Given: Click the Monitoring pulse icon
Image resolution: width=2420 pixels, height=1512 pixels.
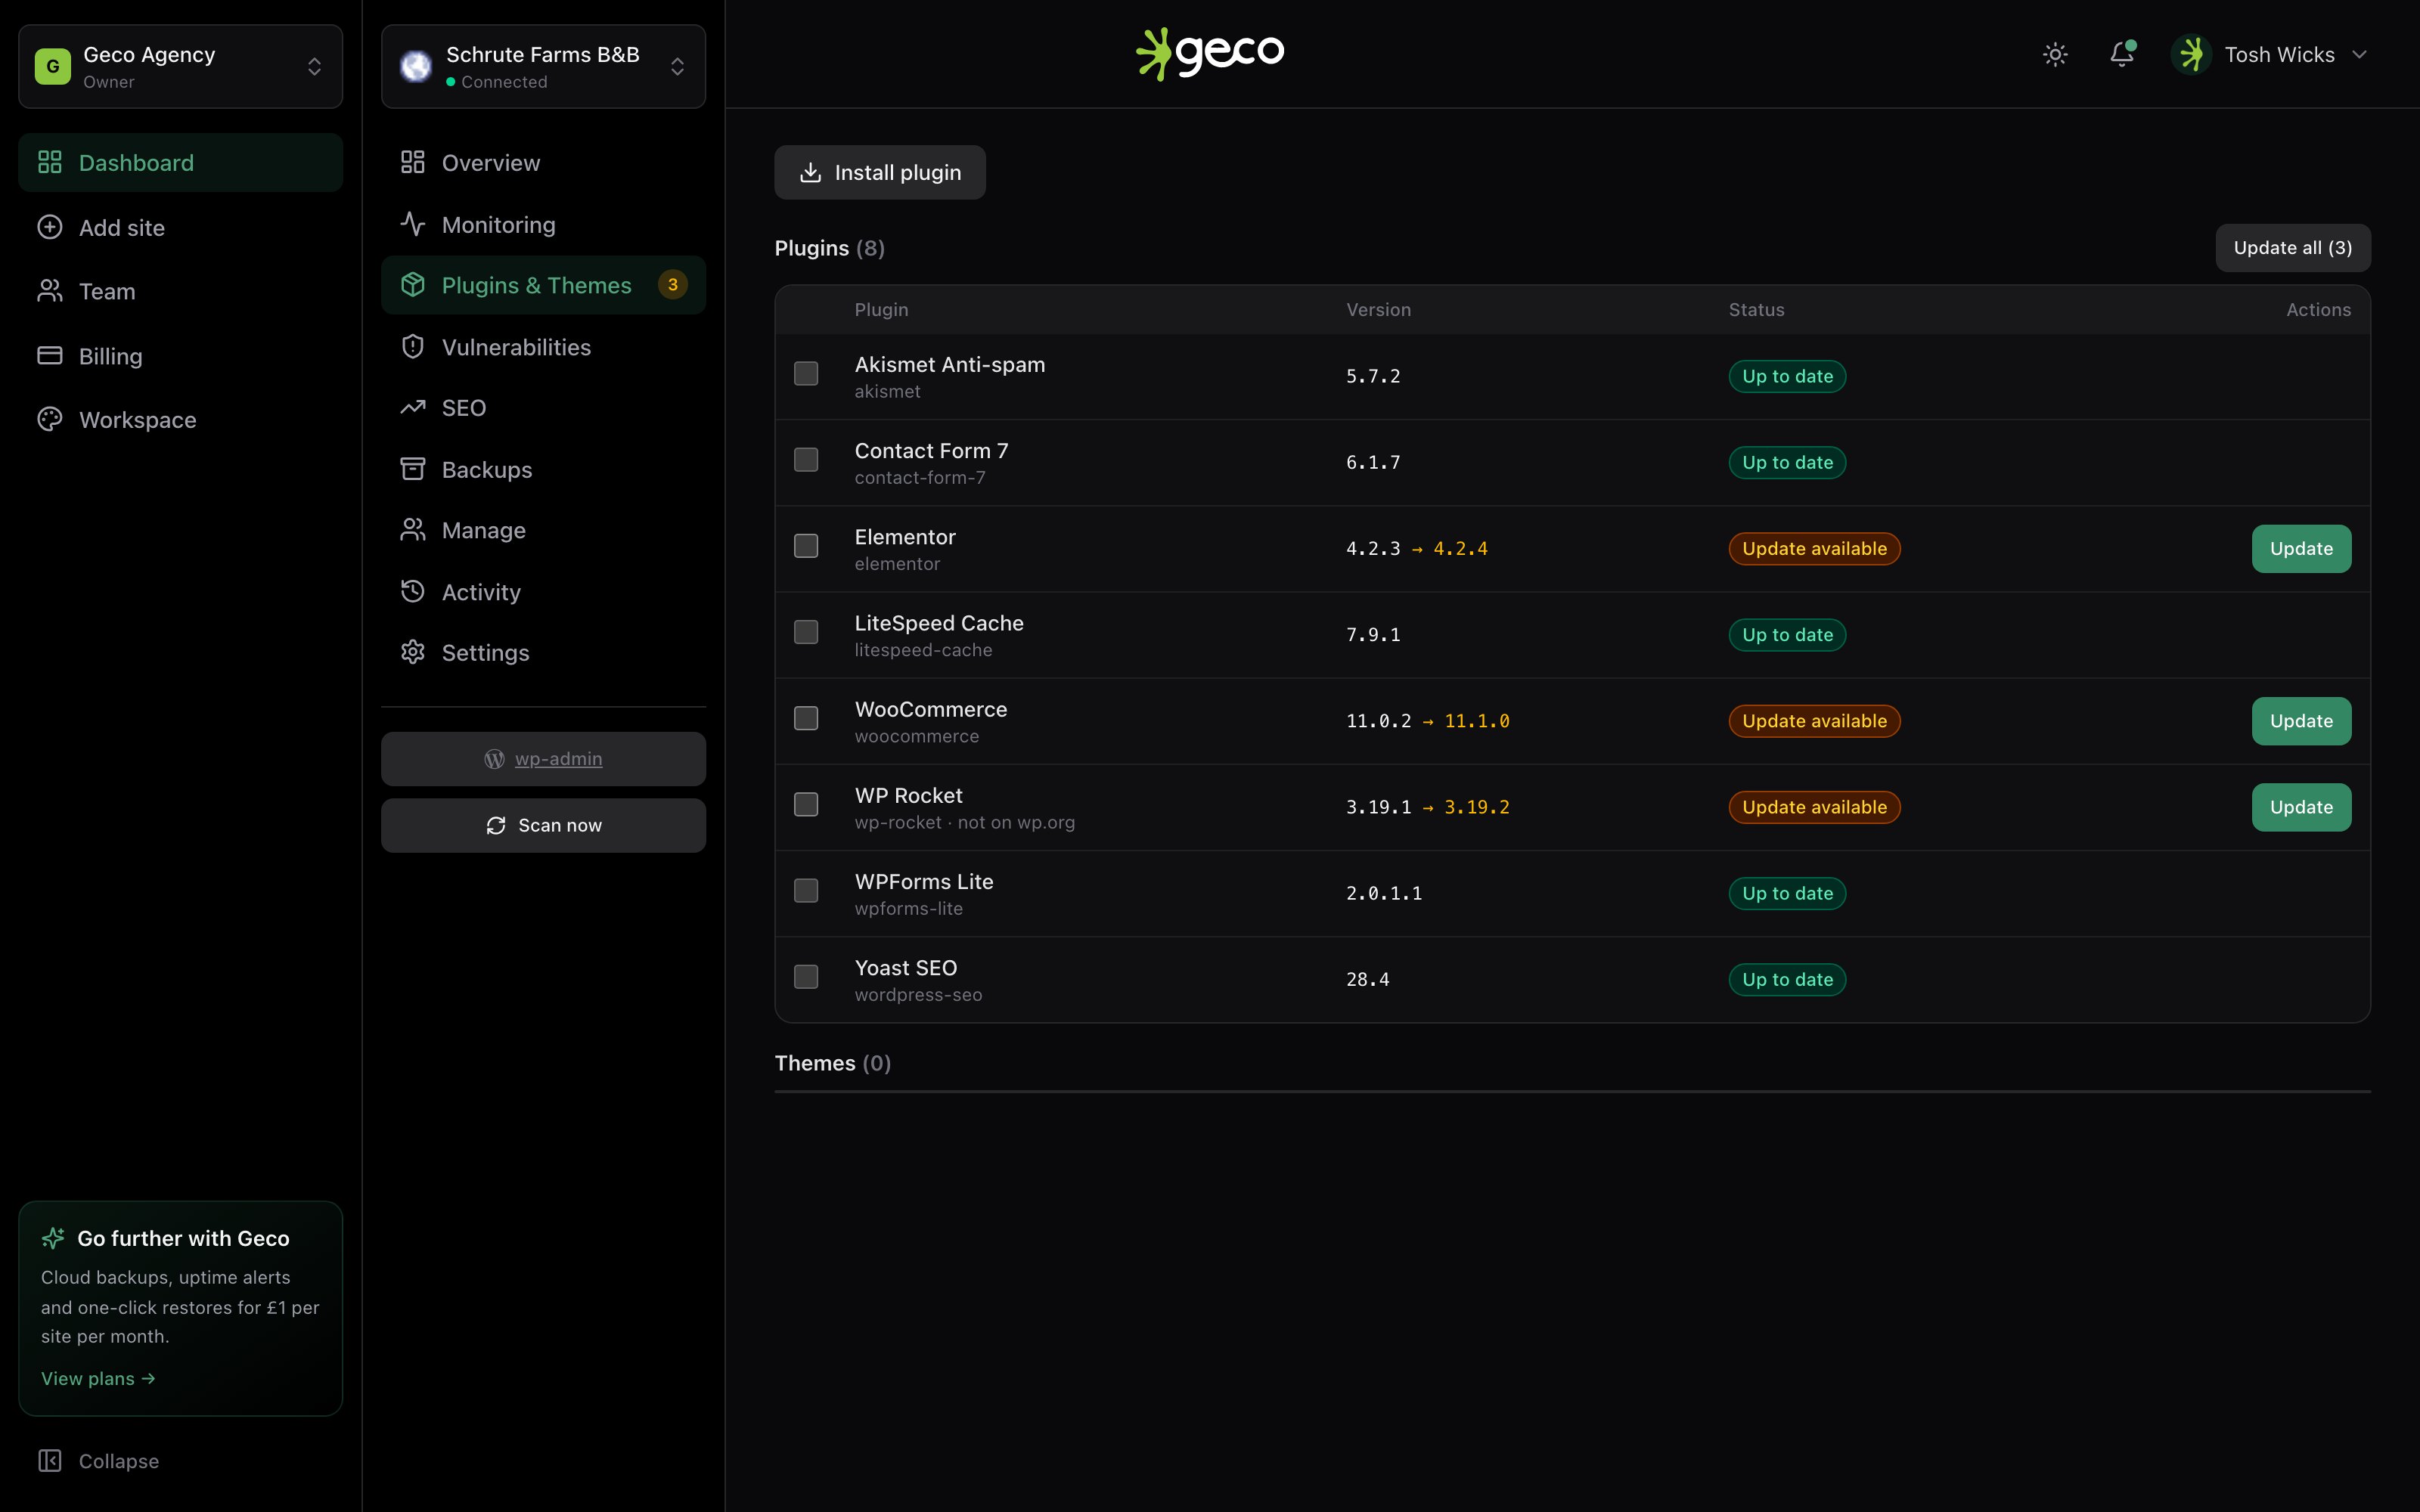Looking at the screenshot, I should [x=413, y=224].
